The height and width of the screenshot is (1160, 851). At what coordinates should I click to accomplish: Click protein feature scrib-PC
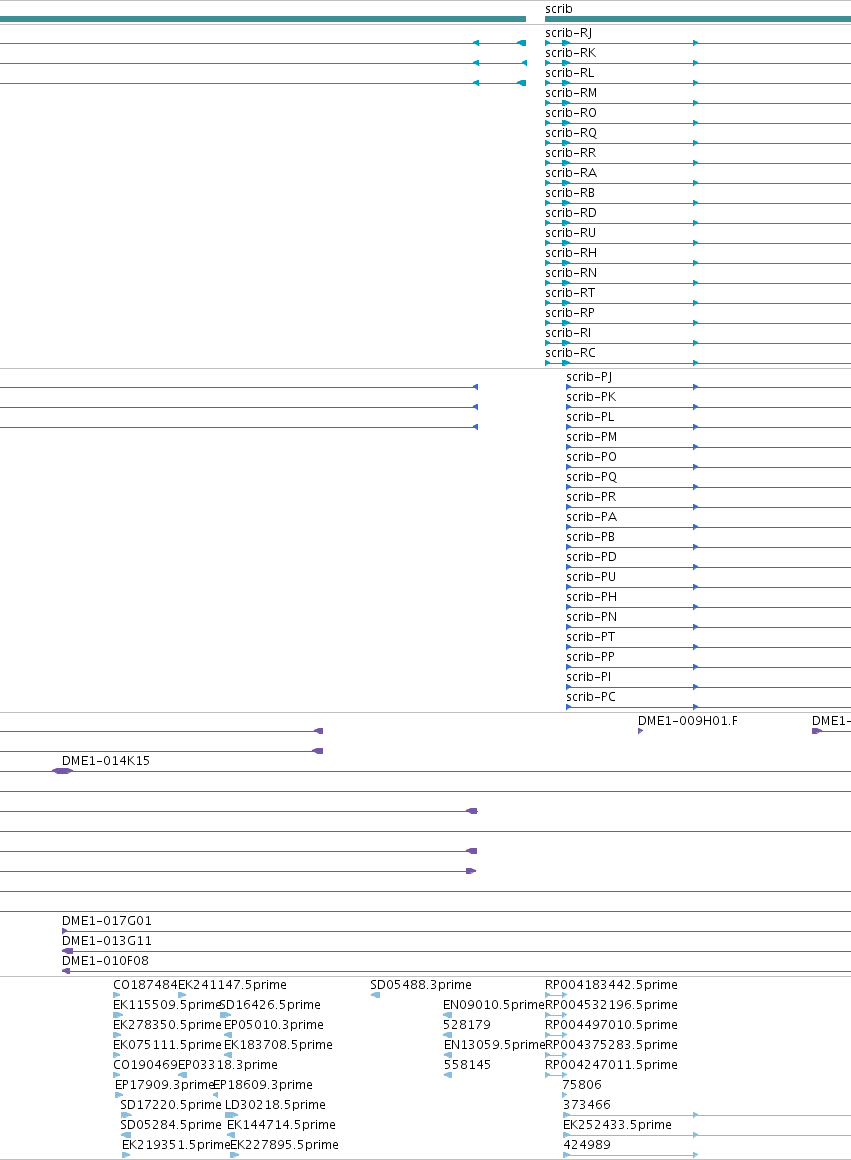coord(591,696)
